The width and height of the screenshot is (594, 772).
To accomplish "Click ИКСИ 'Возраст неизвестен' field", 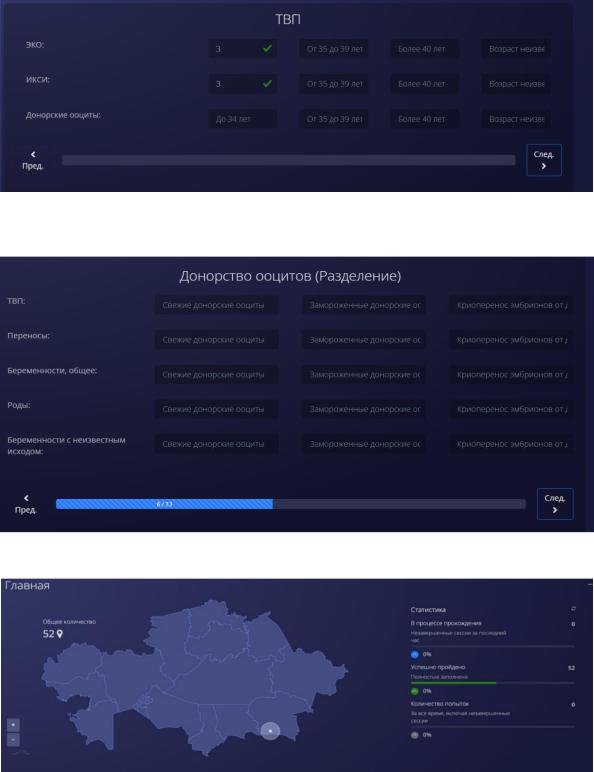I will (x=516, y=84).
